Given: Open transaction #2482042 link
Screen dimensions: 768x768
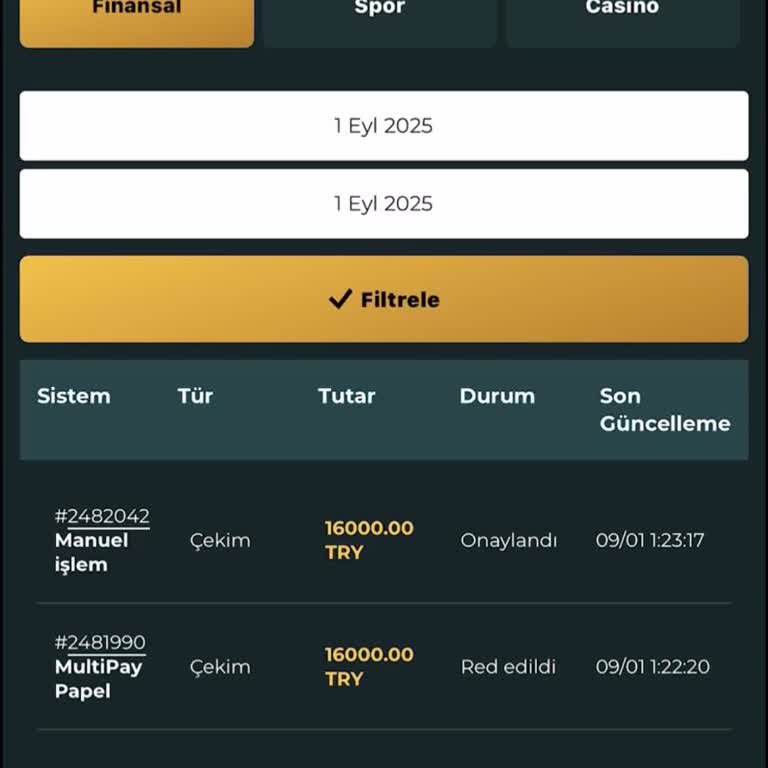Looking at the screenshot, I should point(102,516).
